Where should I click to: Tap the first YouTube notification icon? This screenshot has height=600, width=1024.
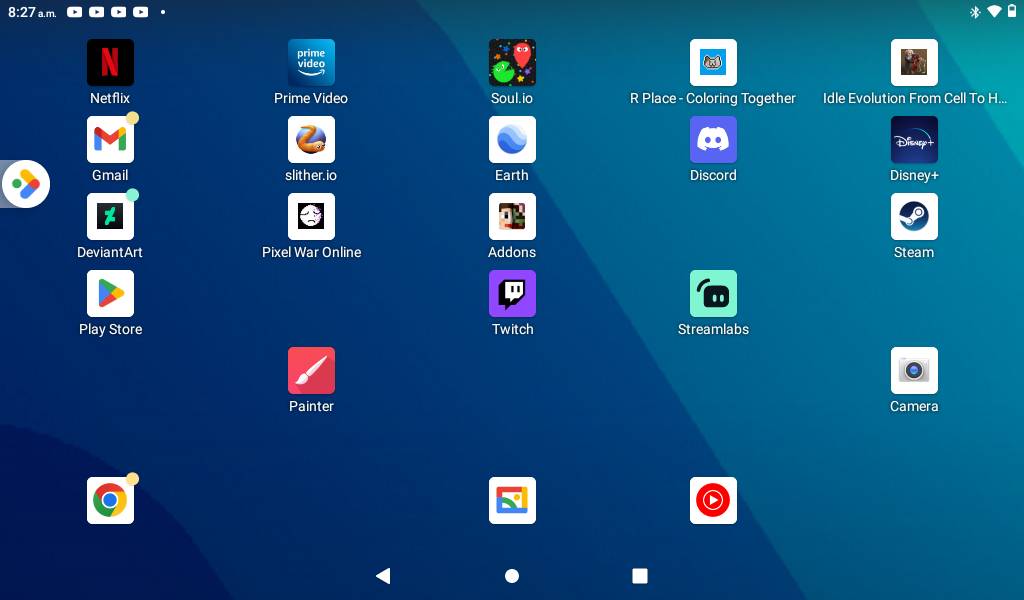coord(74,12)
